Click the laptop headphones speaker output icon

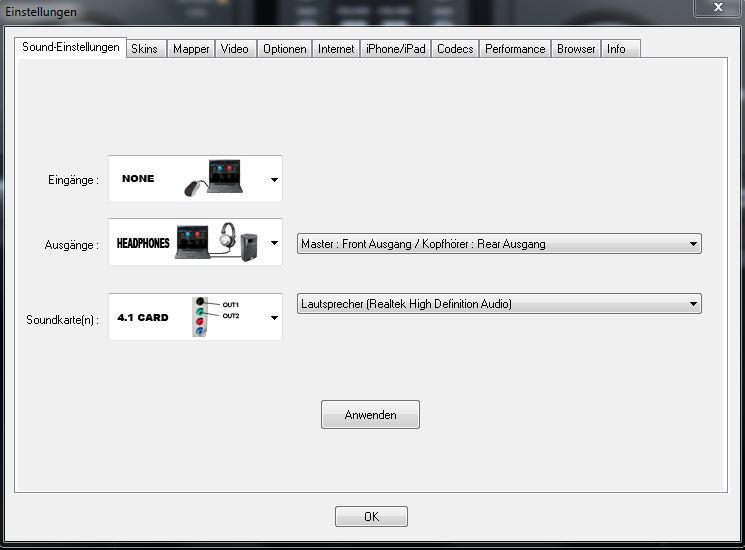(x=217, y=242)
